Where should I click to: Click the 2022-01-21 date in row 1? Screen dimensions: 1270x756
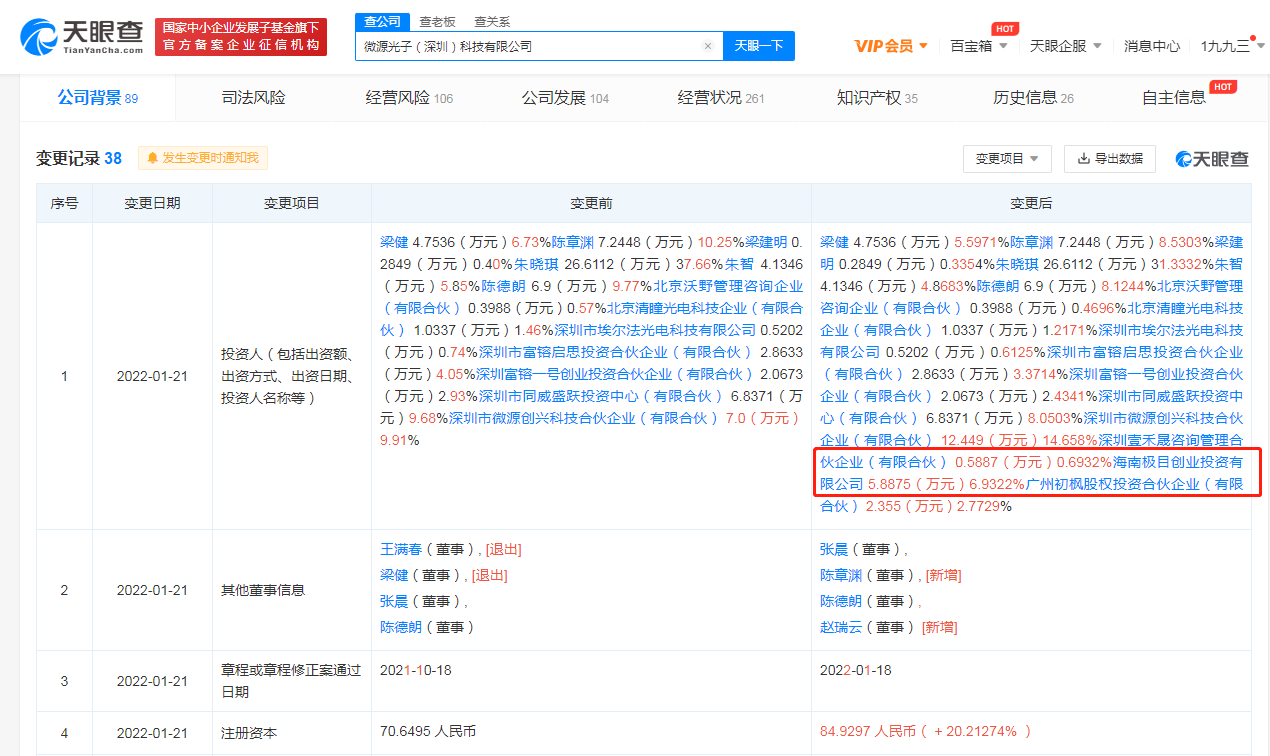click(152, 376)
